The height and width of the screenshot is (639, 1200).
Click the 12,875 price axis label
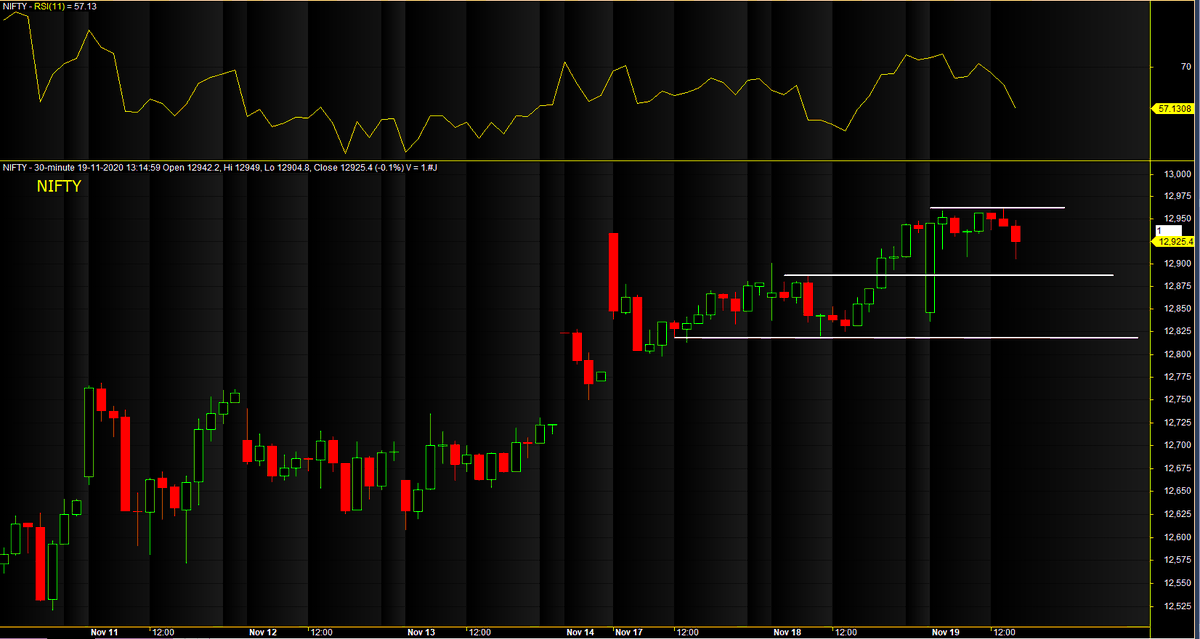1176,286
